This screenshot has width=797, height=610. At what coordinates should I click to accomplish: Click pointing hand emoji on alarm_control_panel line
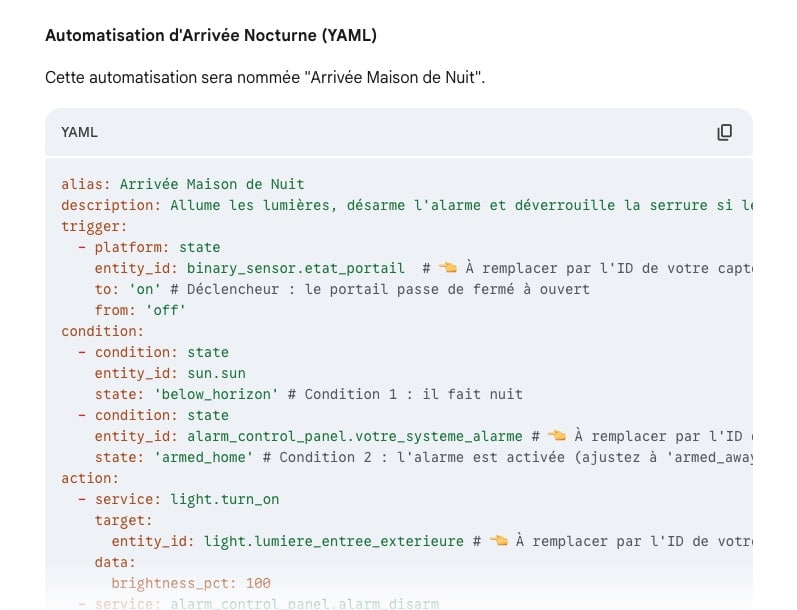[x=557, y=436]
